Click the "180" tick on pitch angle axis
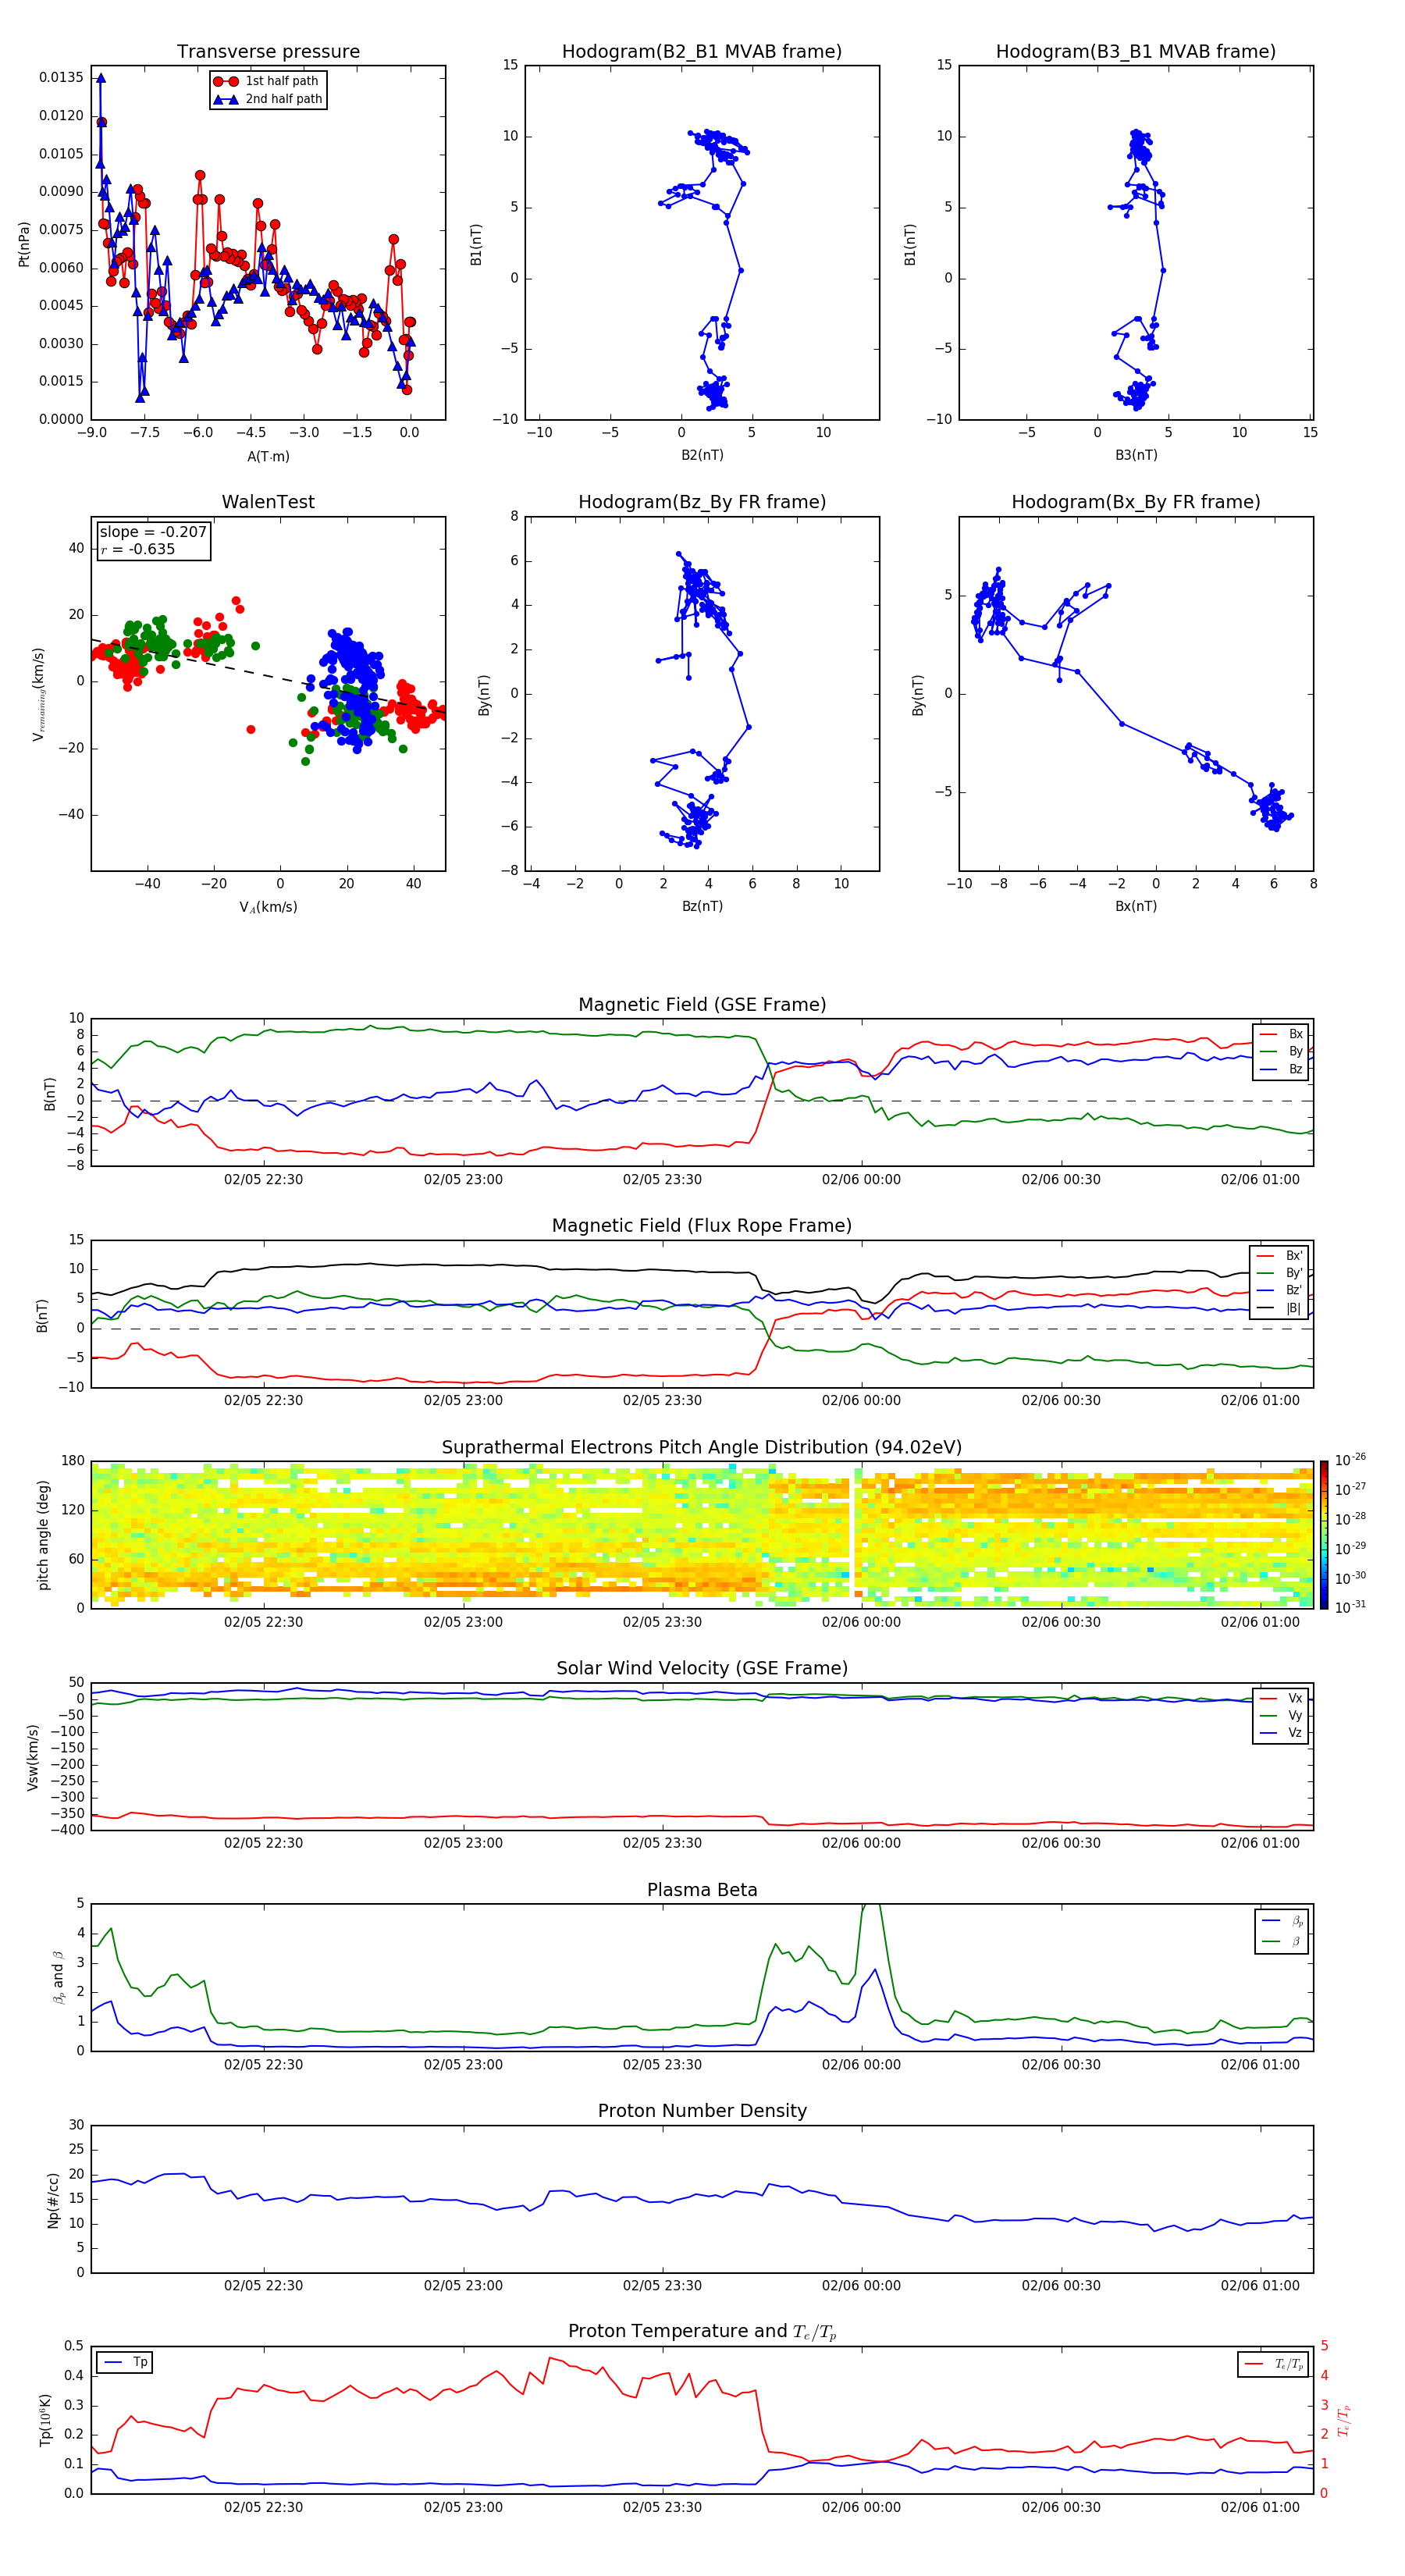The image size is (1405, 2576). (x=73, y=1461)
